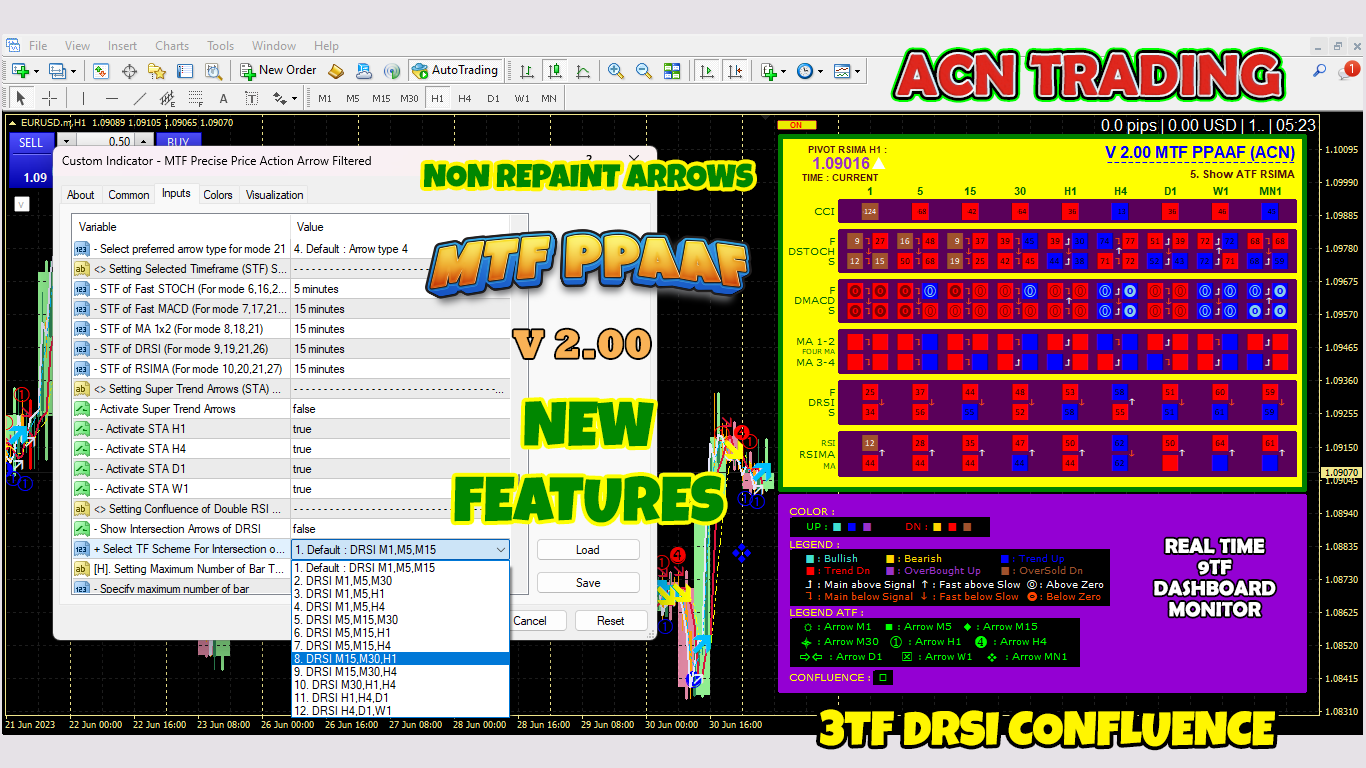Select the Text Label tool
1366x768 pixels.
click(252, 98)
